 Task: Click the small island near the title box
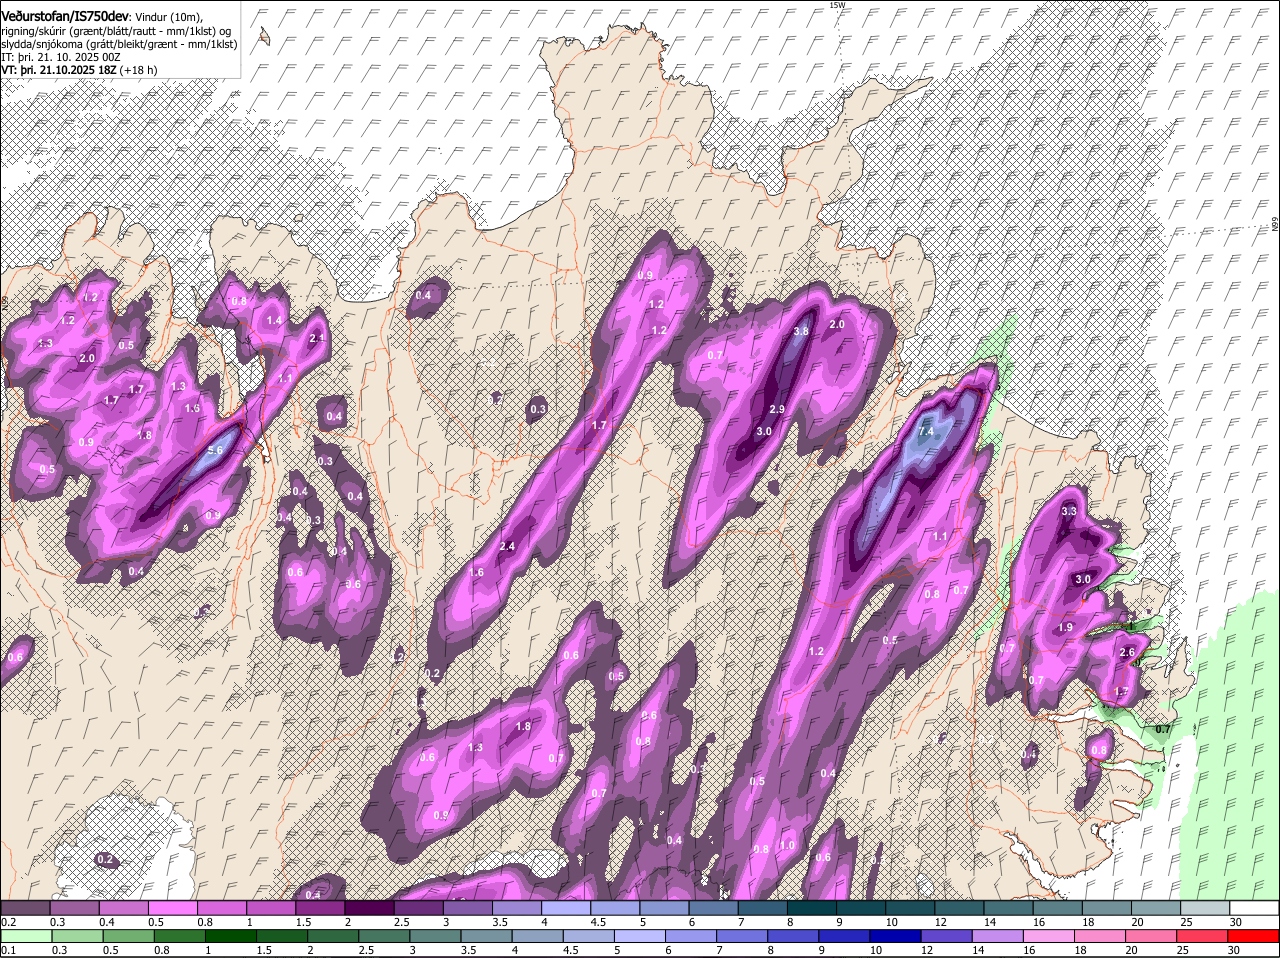[264, 36]
